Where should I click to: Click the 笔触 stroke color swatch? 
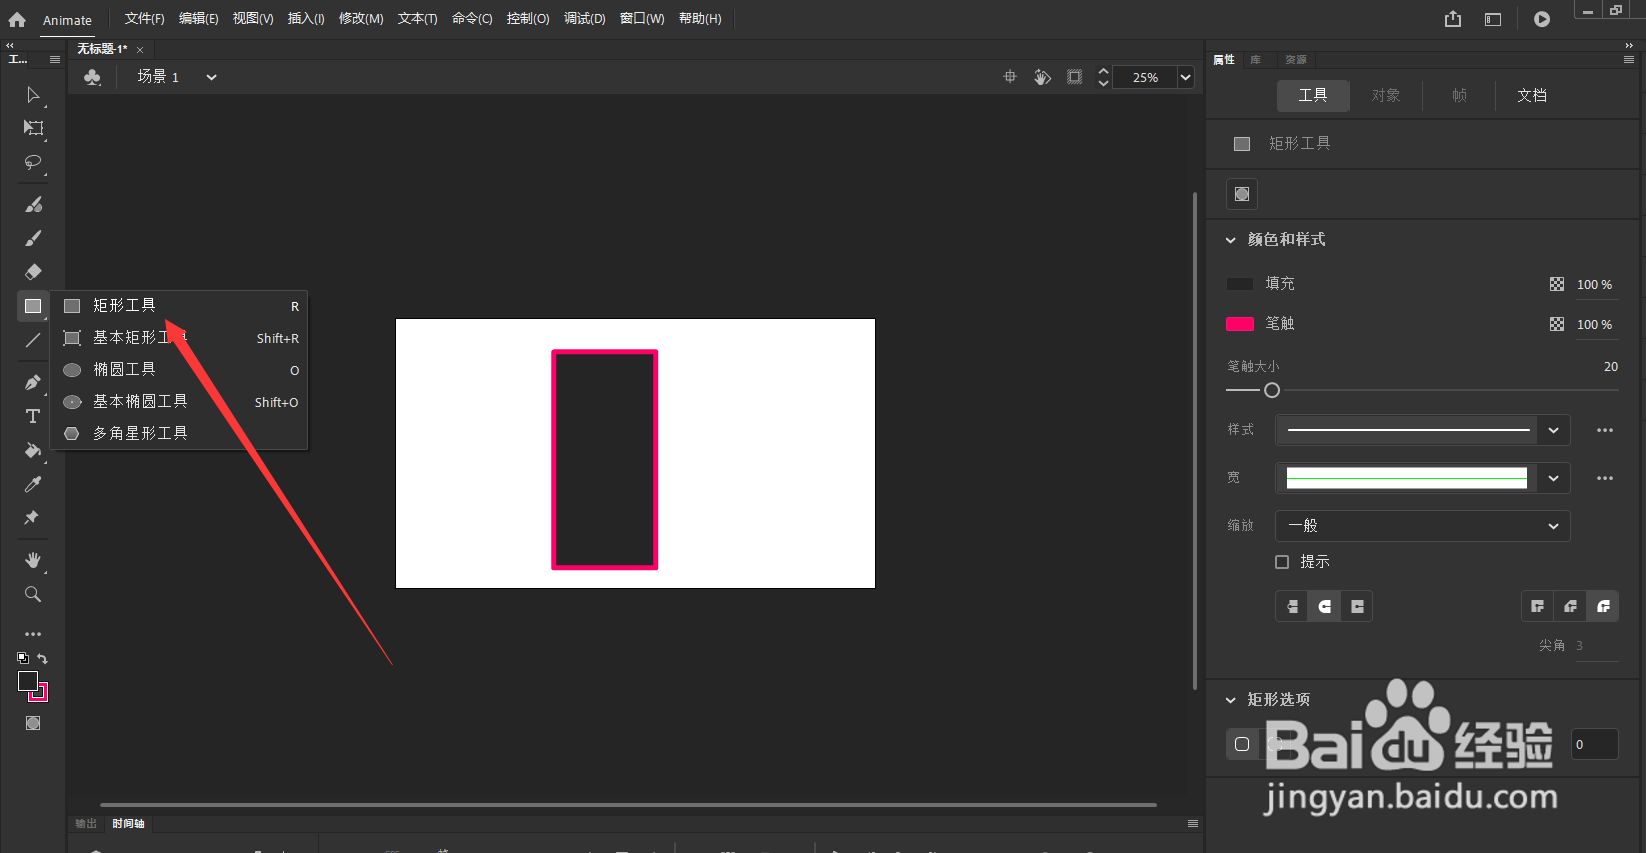(x=1240, y=324)
